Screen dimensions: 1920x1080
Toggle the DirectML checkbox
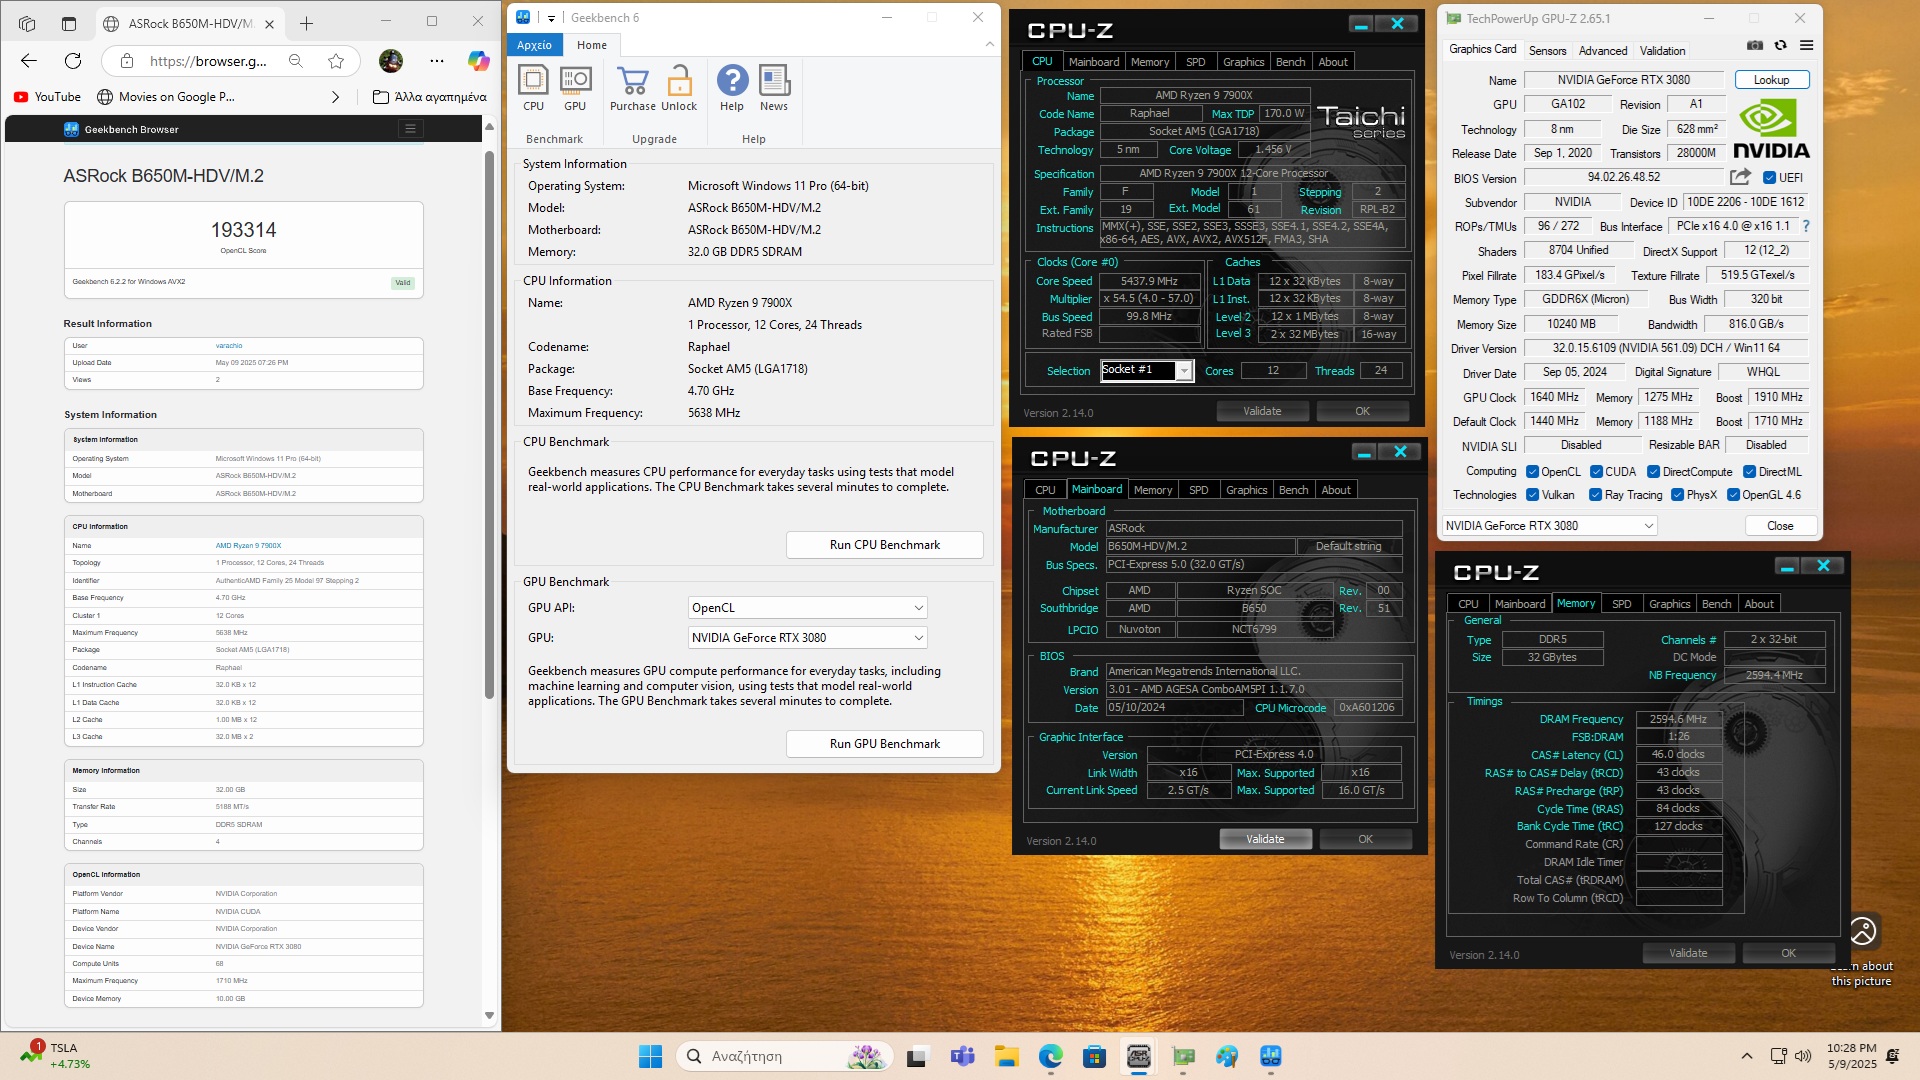tap(1749, 472)
